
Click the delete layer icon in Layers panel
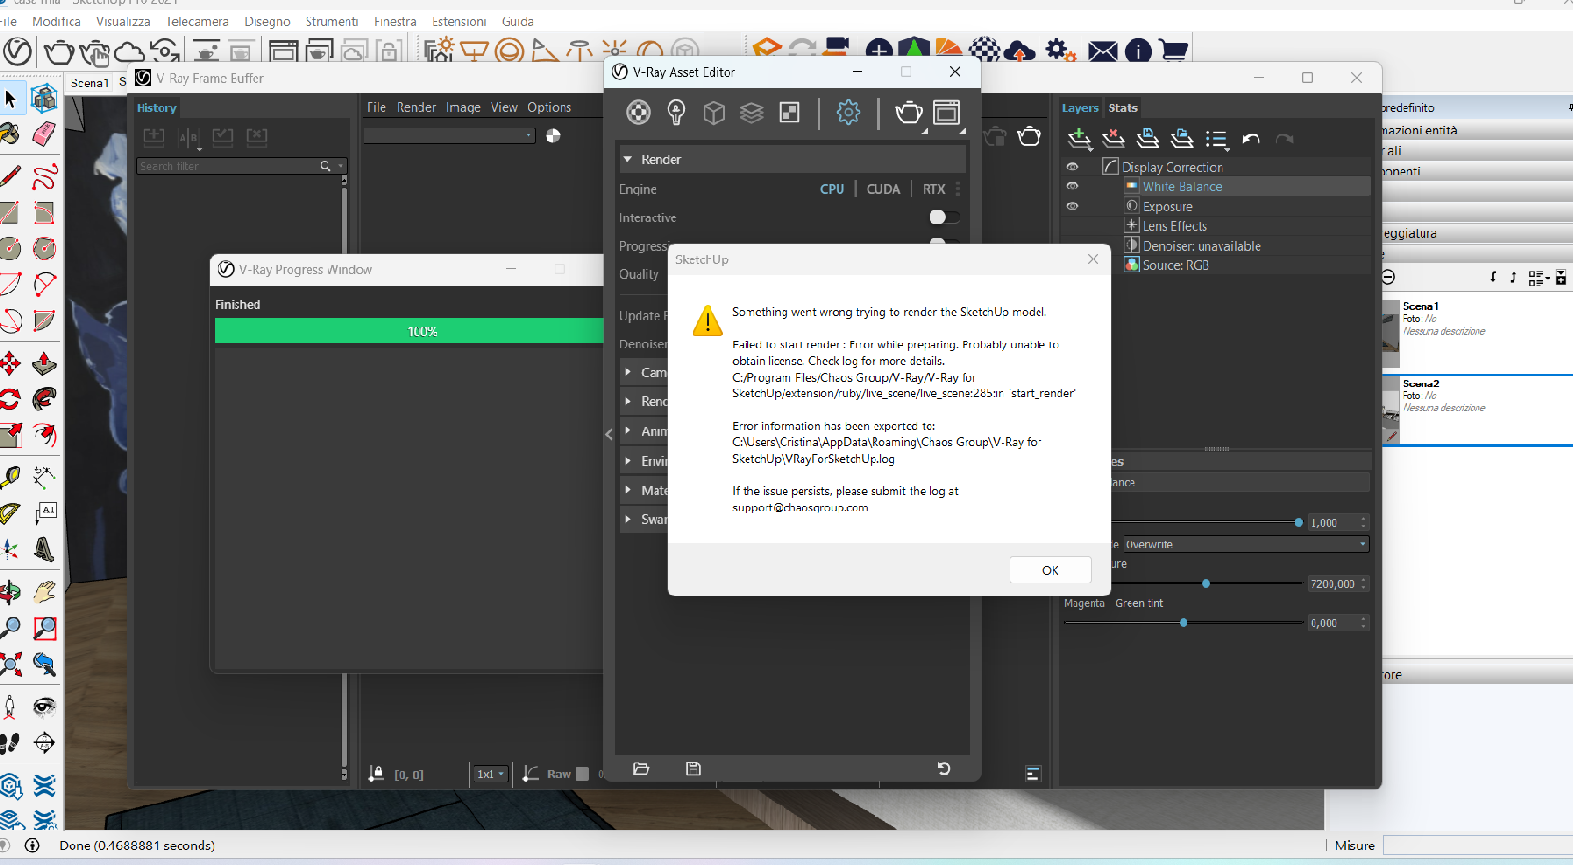pyautogui.click(x=1113, y=139)
